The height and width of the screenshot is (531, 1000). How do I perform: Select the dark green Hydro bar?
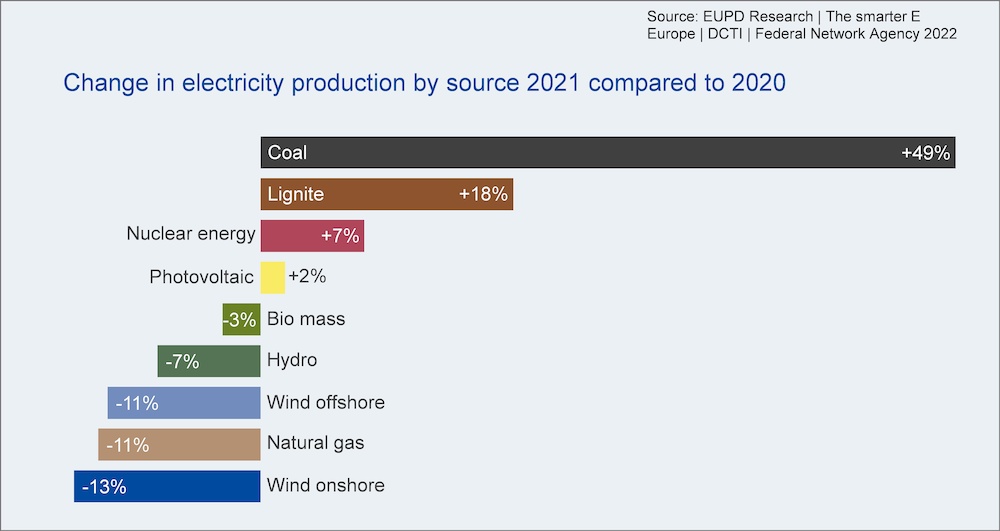tap(209, 361)
